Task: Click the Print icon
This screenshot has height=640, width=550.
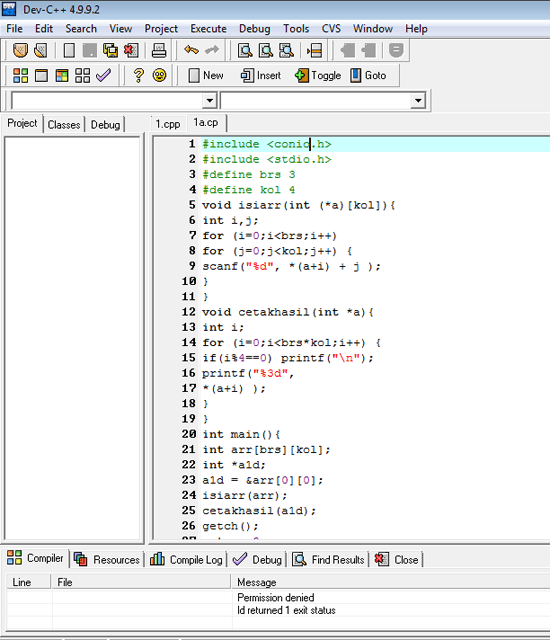Action: [159, 51]
